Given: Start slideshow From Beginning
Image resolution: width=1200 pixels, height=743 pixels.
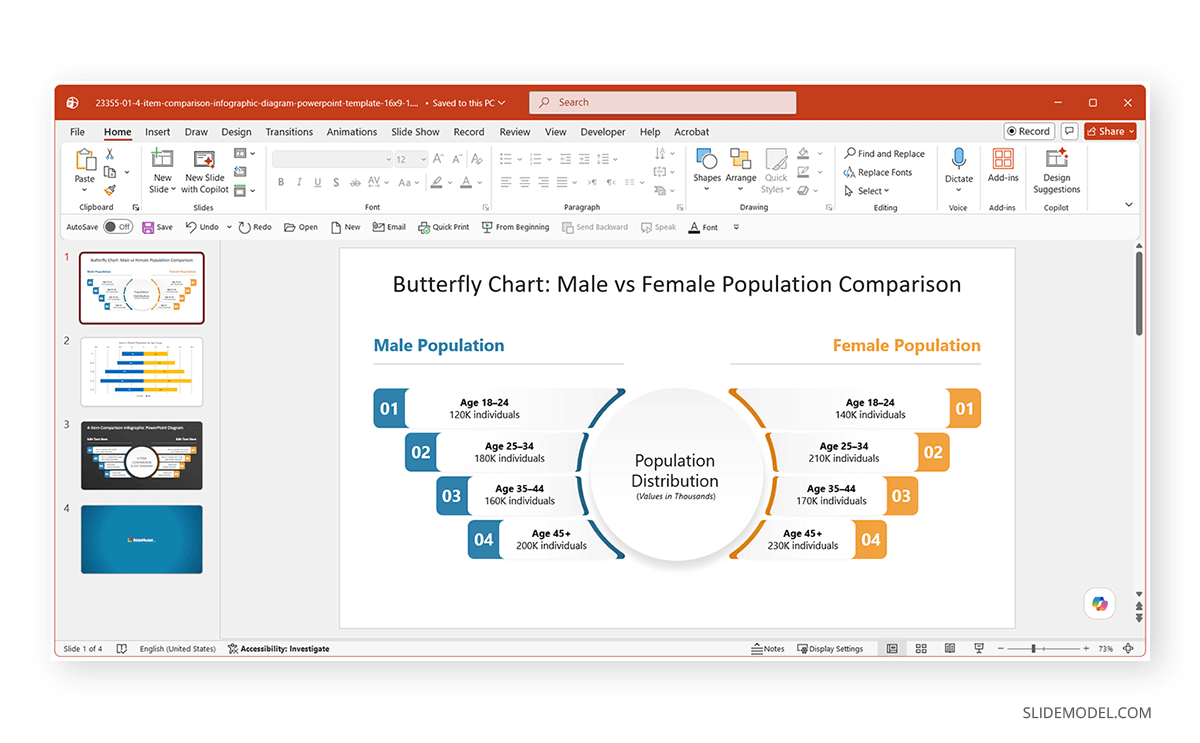Looking at the screenshot, I should (x=515, y=227).
